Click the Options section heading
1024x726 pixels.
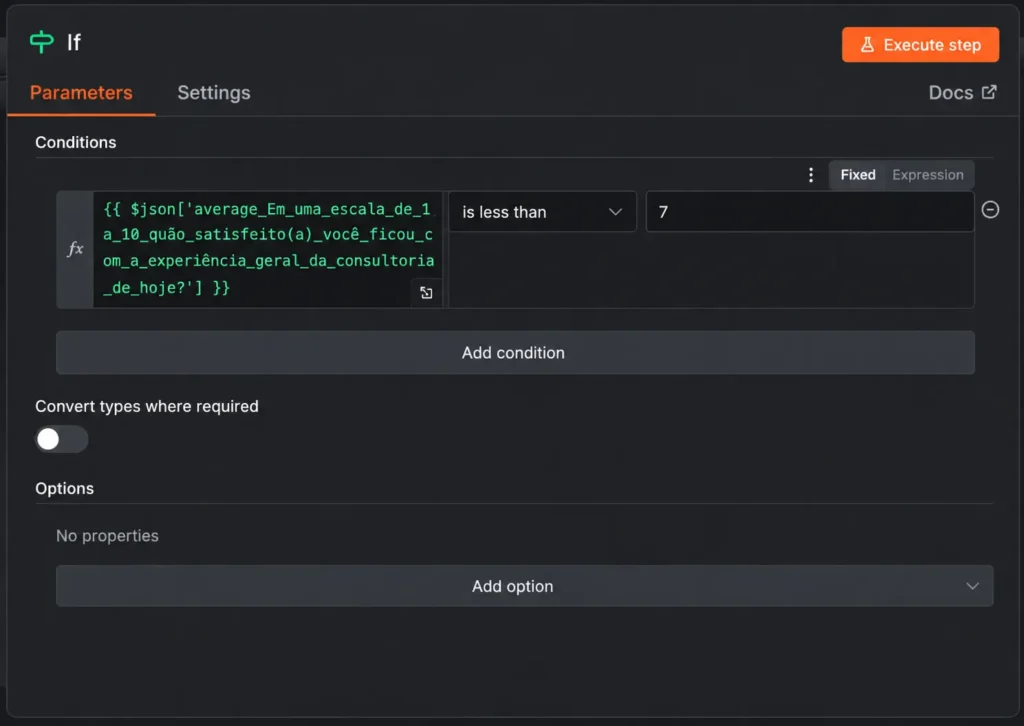[65, 488]
